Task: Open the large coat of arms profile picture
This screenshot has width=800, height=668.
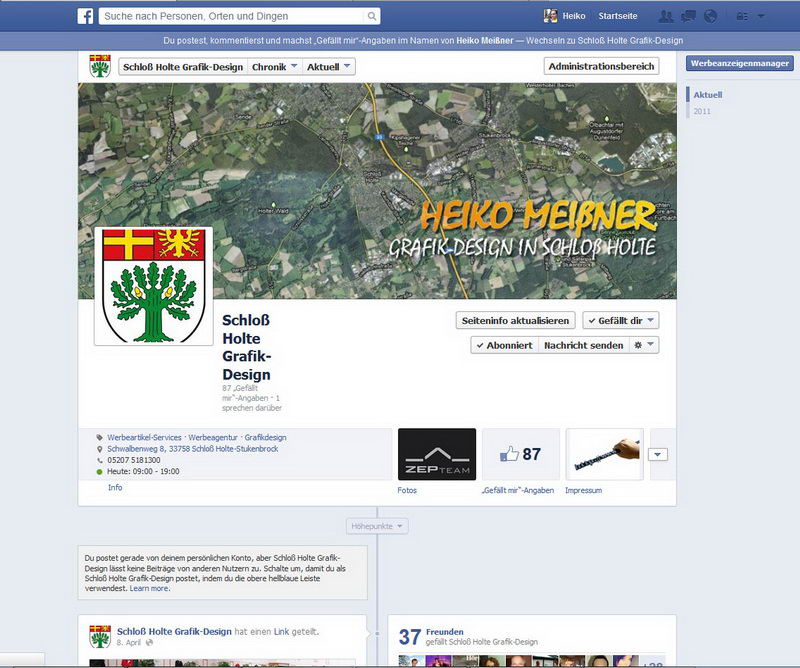Action: [154, 286]
